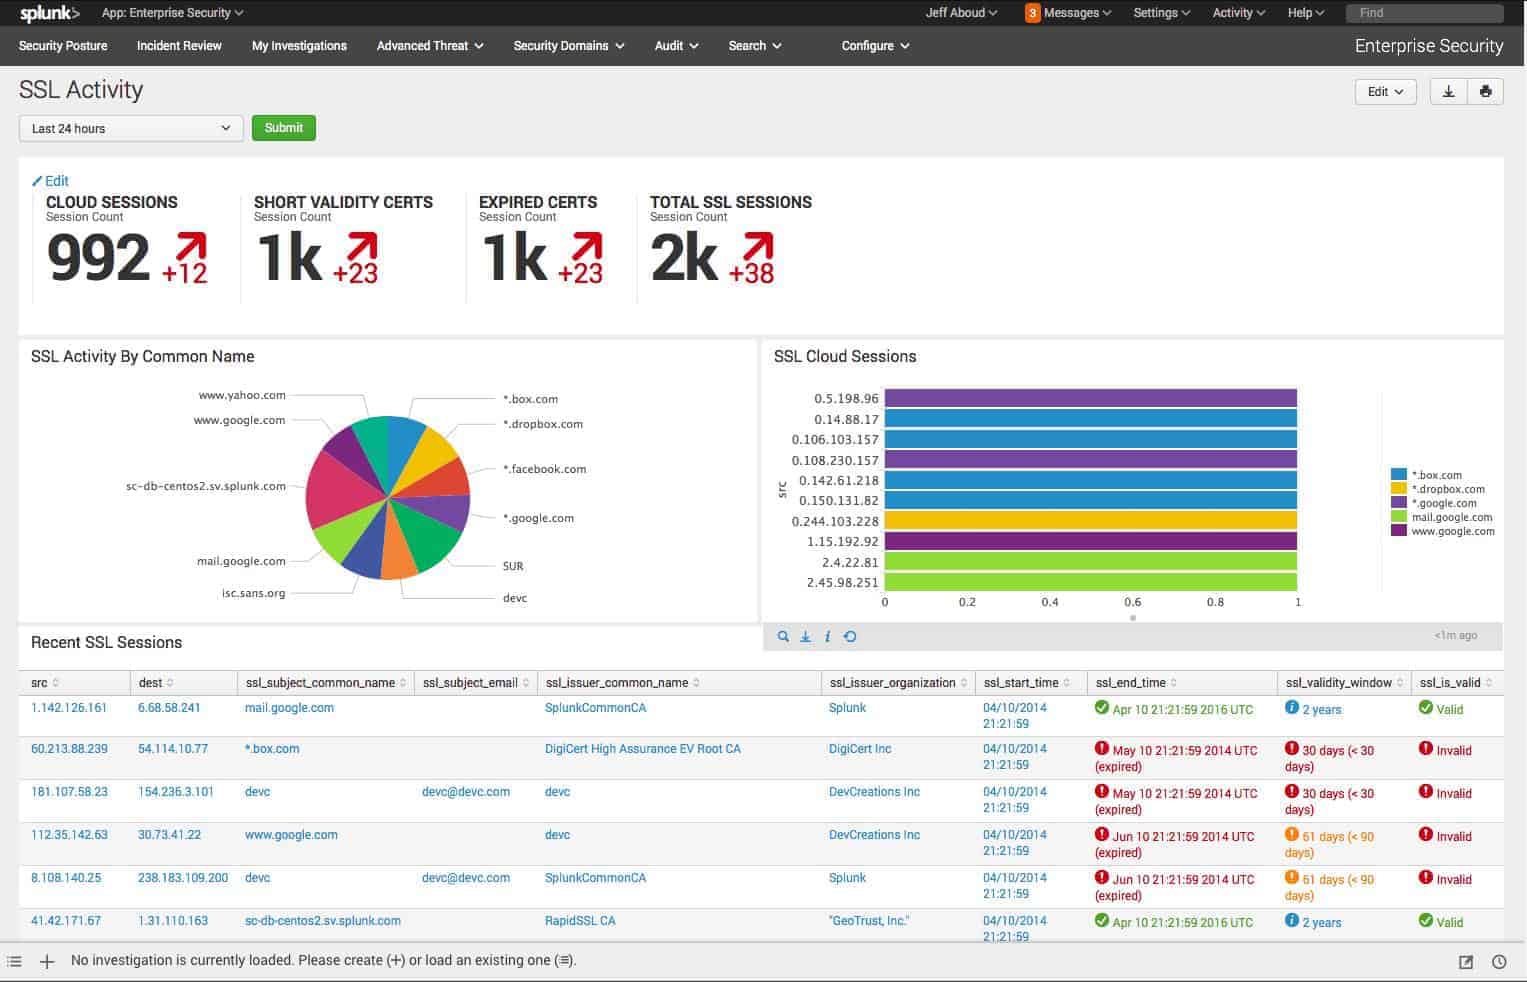Viewport: 1527px width, 982px height.
Task: Go to Incident Review tab
Action: (179, 46)
